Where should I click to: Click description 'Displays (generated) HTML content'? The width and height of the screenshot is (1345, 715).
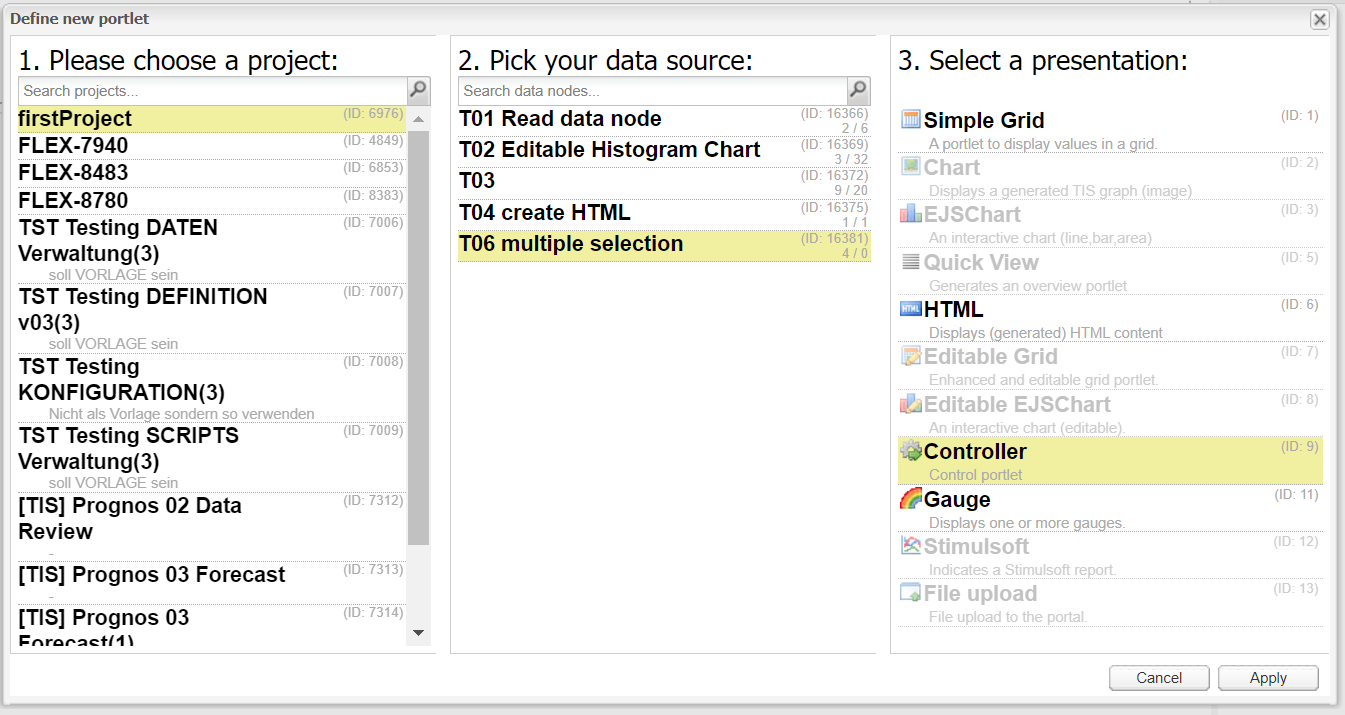pyautogui.click(x=1046, y=333)
